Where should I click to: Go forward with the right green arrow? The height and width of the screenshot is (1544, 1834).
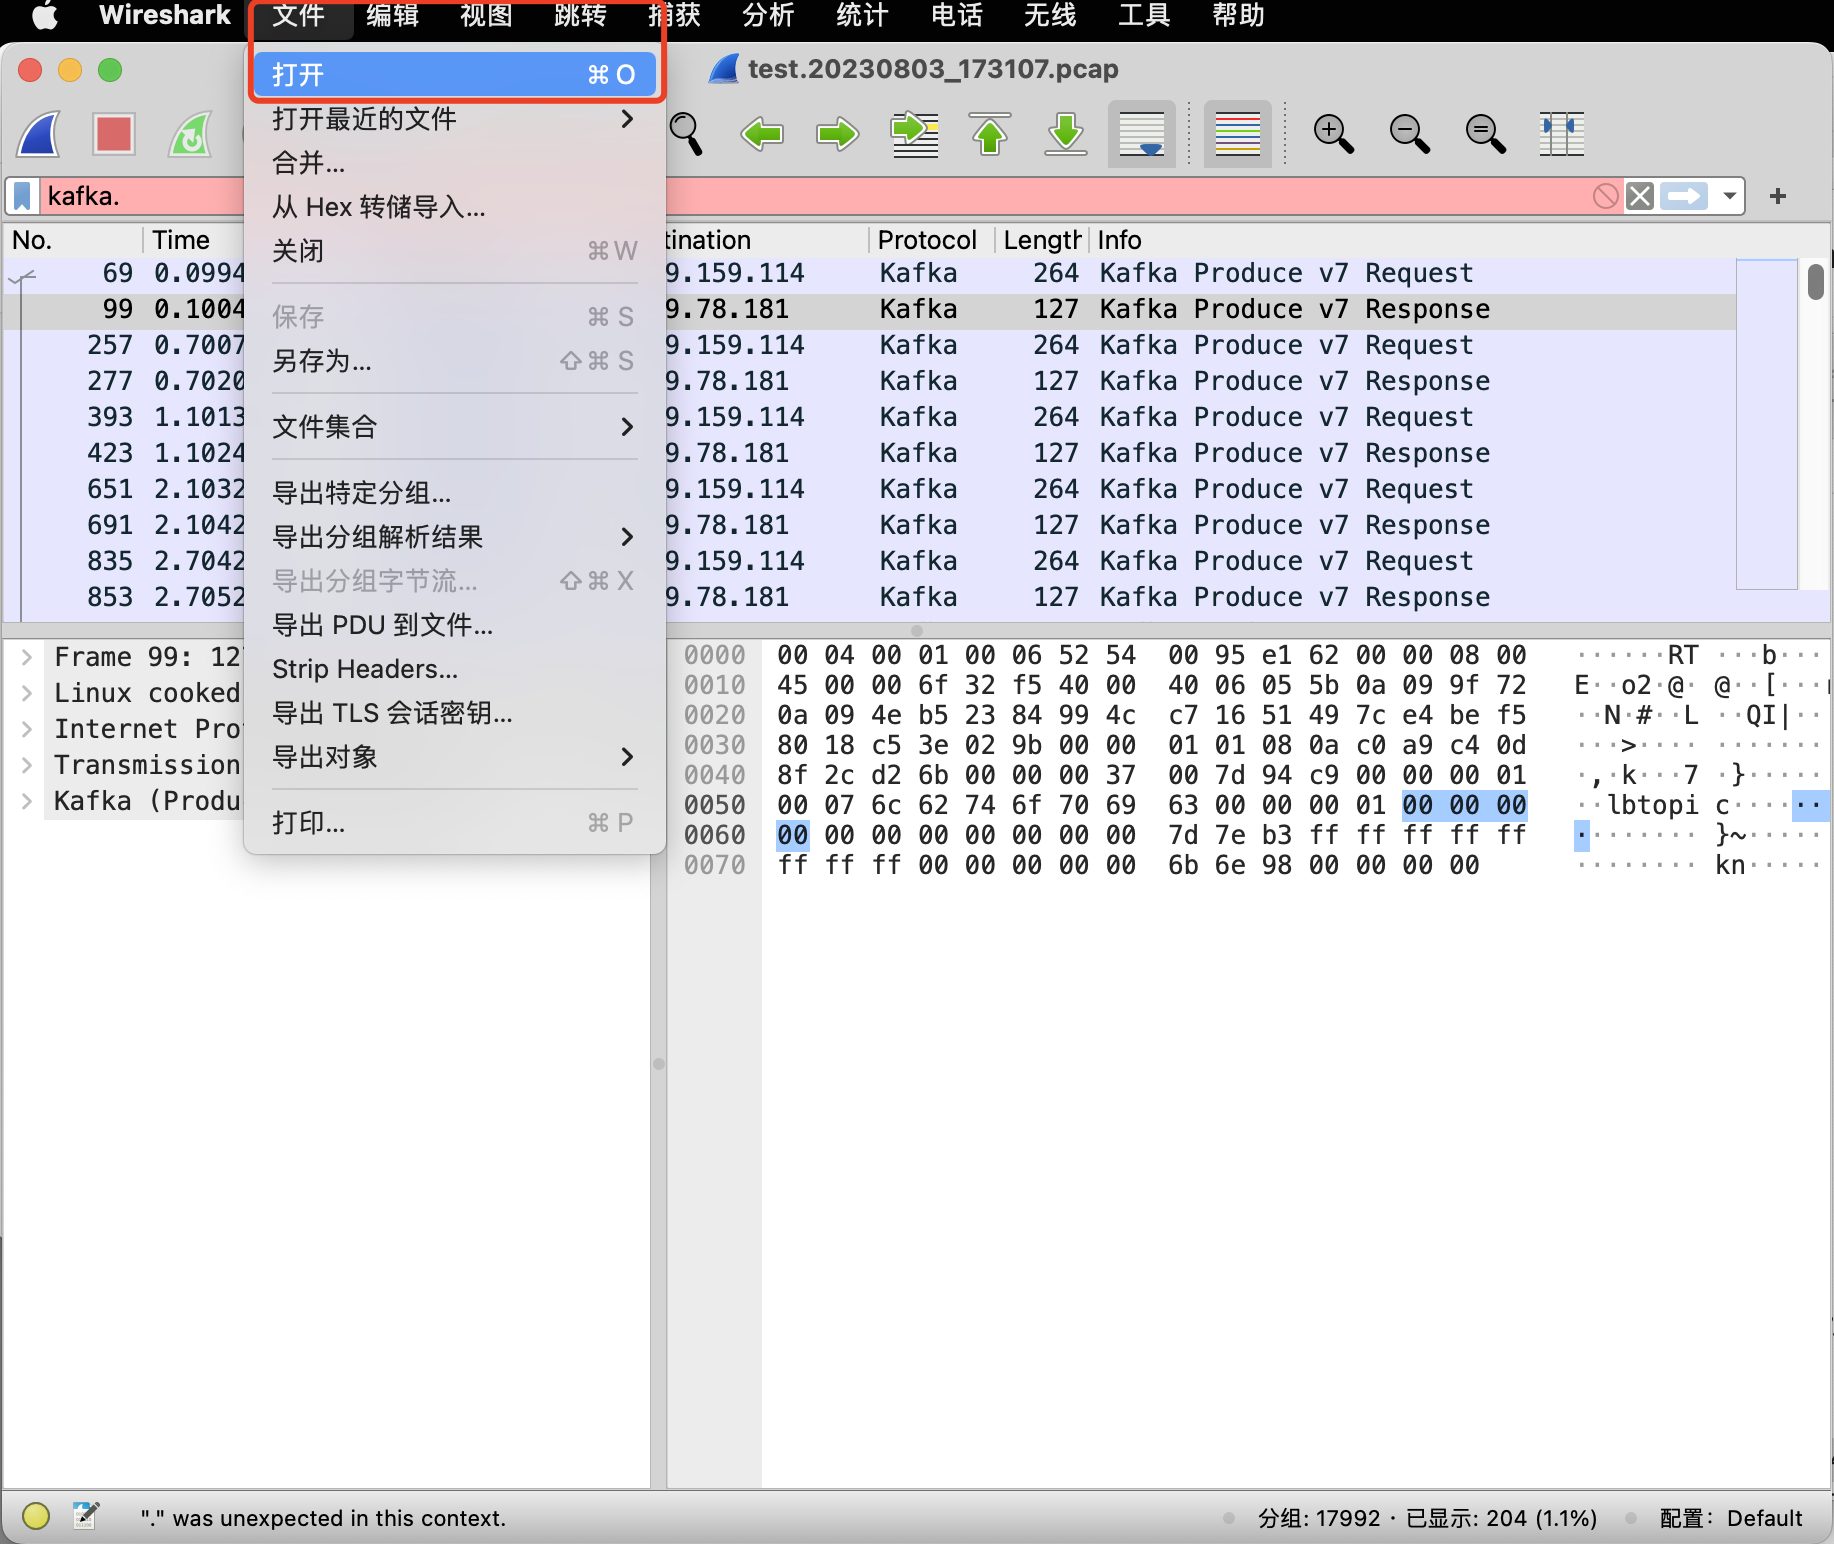[x=838, y=134]
